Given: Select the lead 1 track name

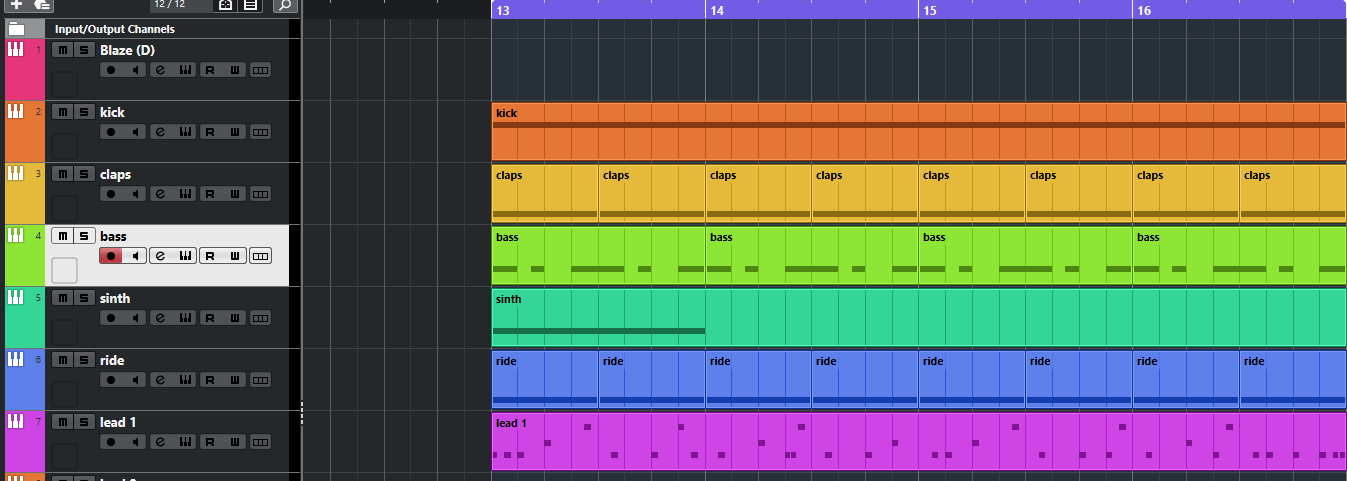Looking at the screenshot, I should pyautogui.click(x=117, y=422).
